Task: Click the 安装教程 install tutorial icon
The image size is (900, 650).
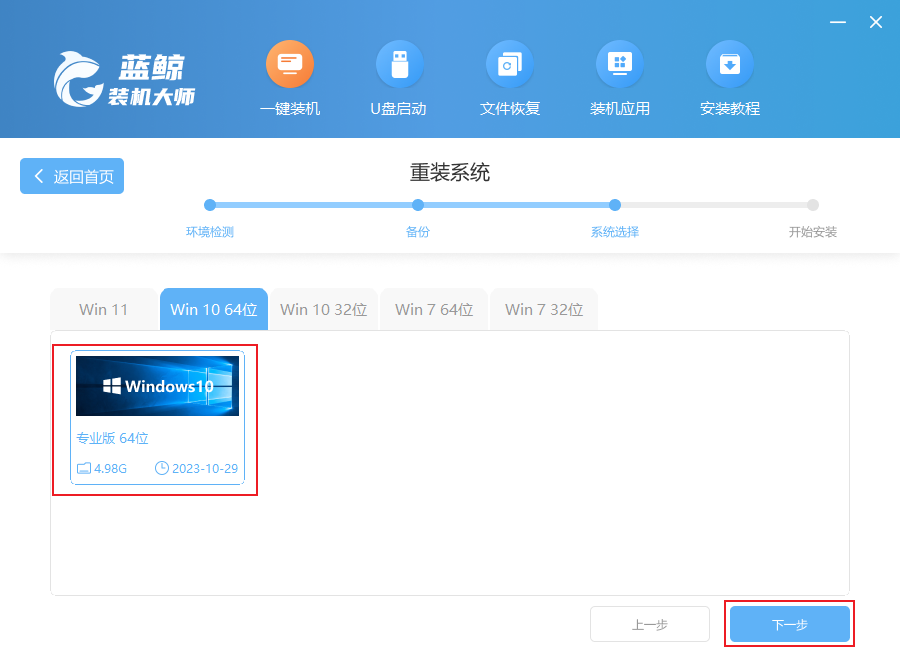Action: [730, 65]
